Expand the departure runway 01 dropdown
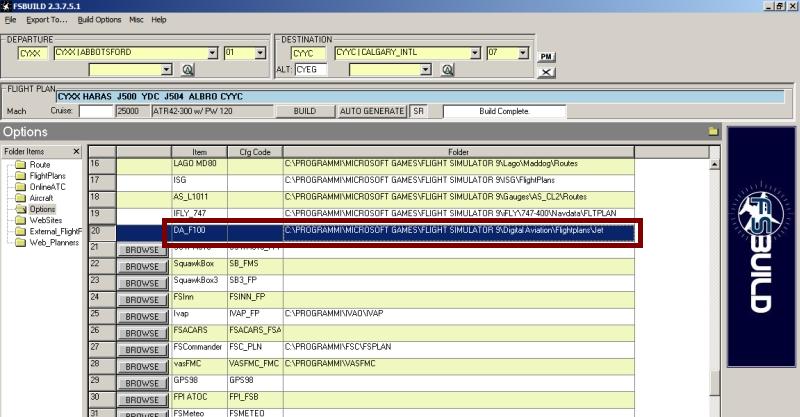Screen dimensions: 800x417 click(x=260, y=53)
